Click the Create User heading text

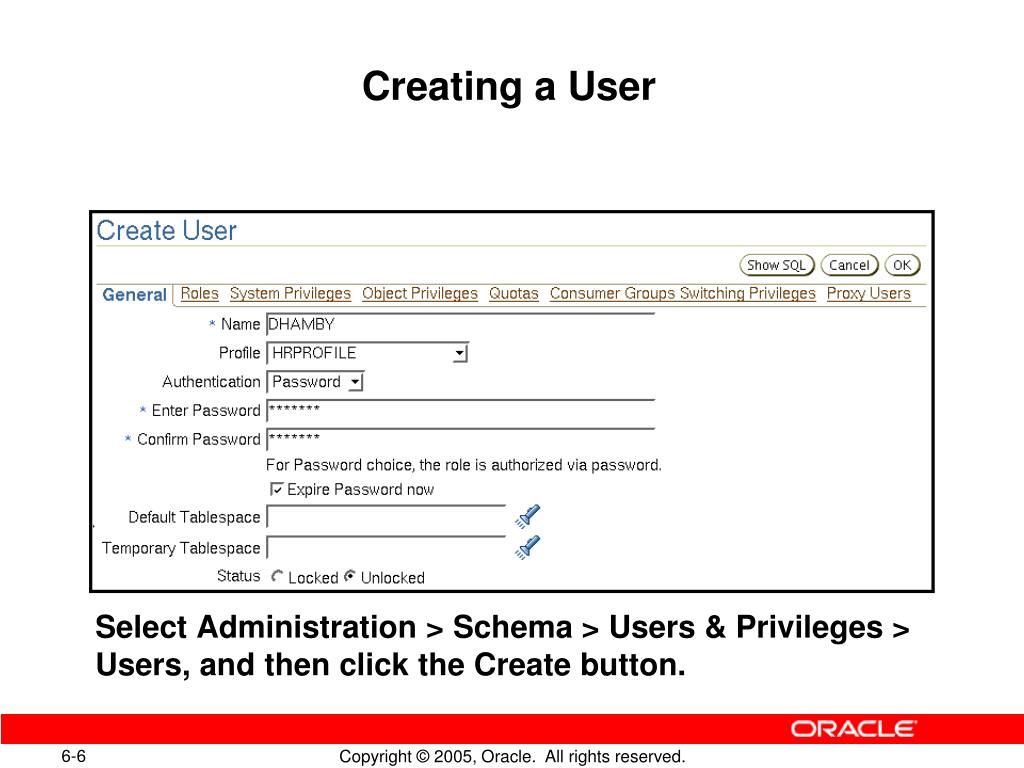pyautogui.click(x=167, y=231)
